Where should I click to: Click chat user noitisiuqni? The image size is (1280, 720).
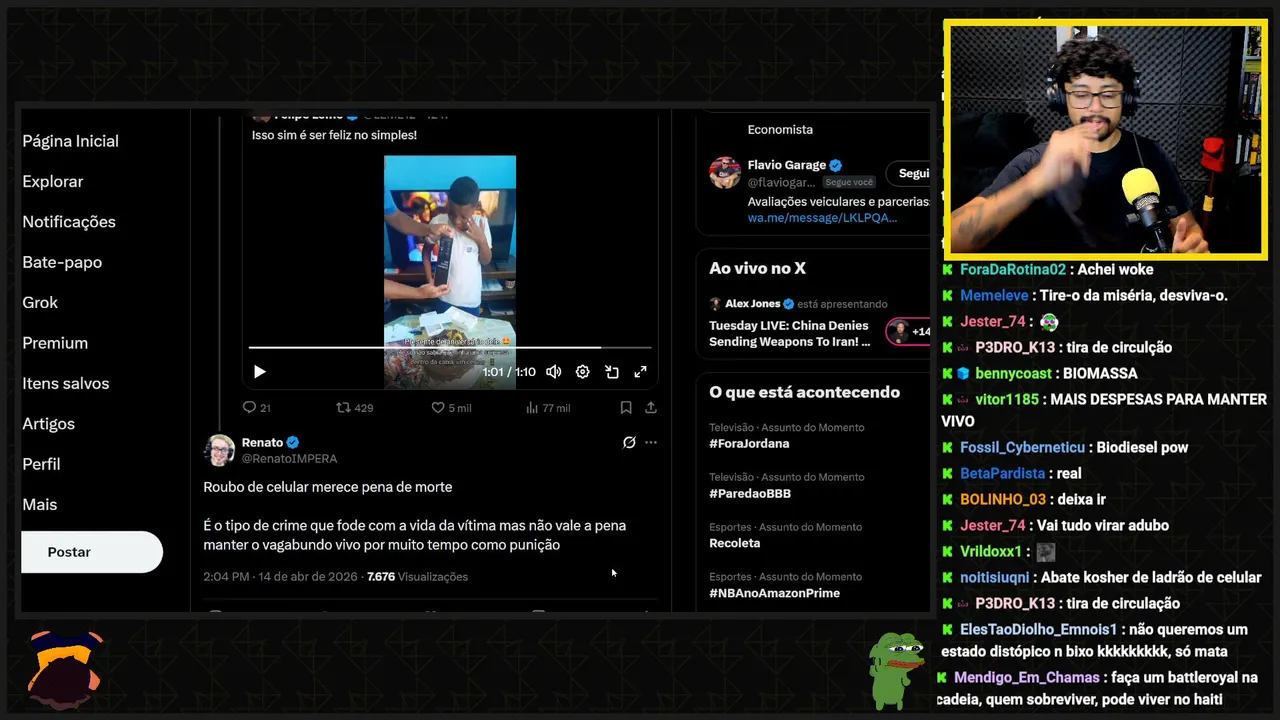point(994,578)
